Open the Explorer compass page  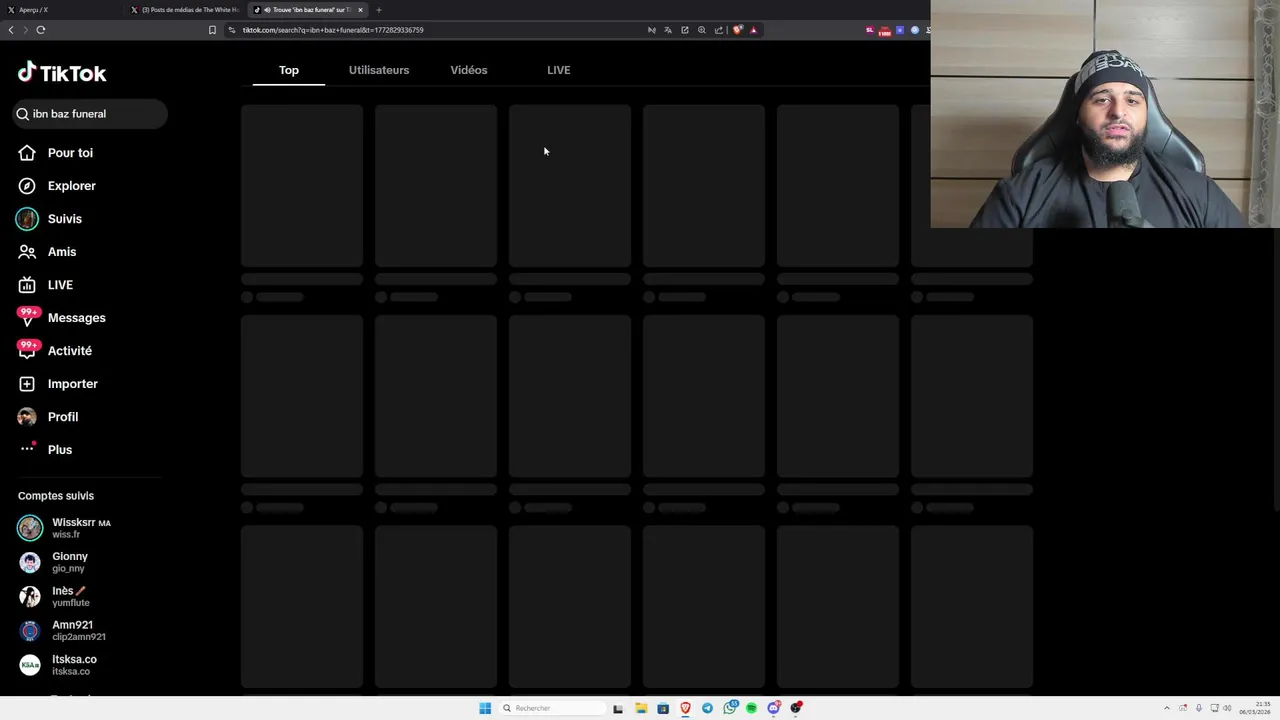click(x=58, y=186)
